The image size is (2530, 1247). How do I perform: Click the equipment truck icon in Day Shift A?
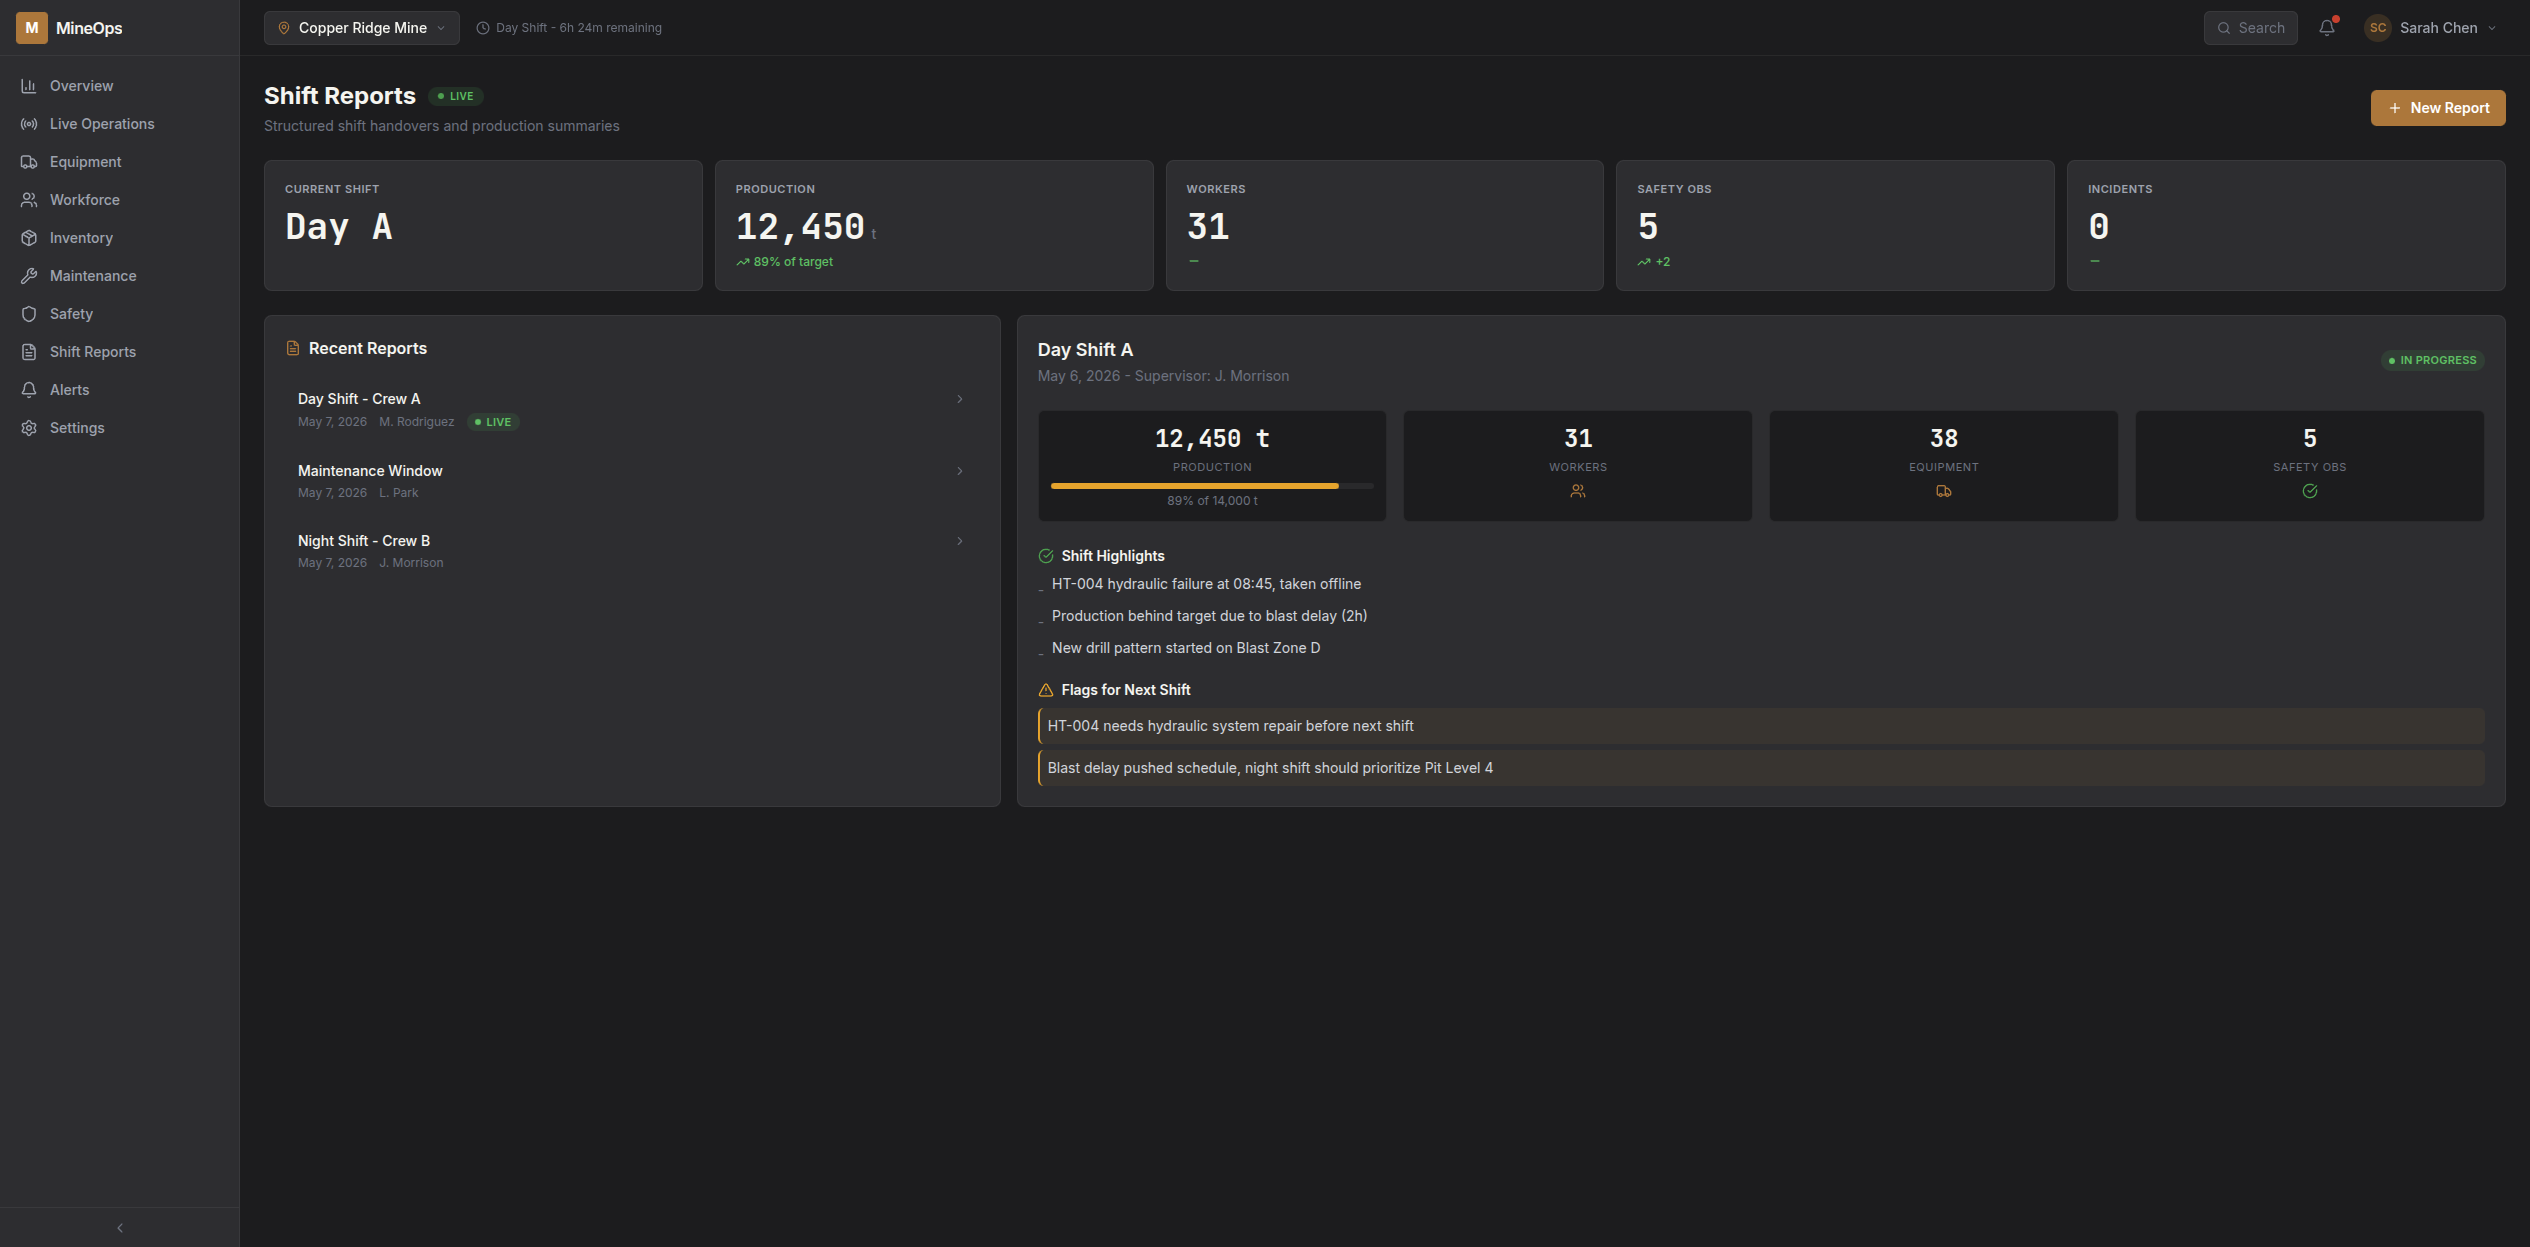pos(1944,491)
